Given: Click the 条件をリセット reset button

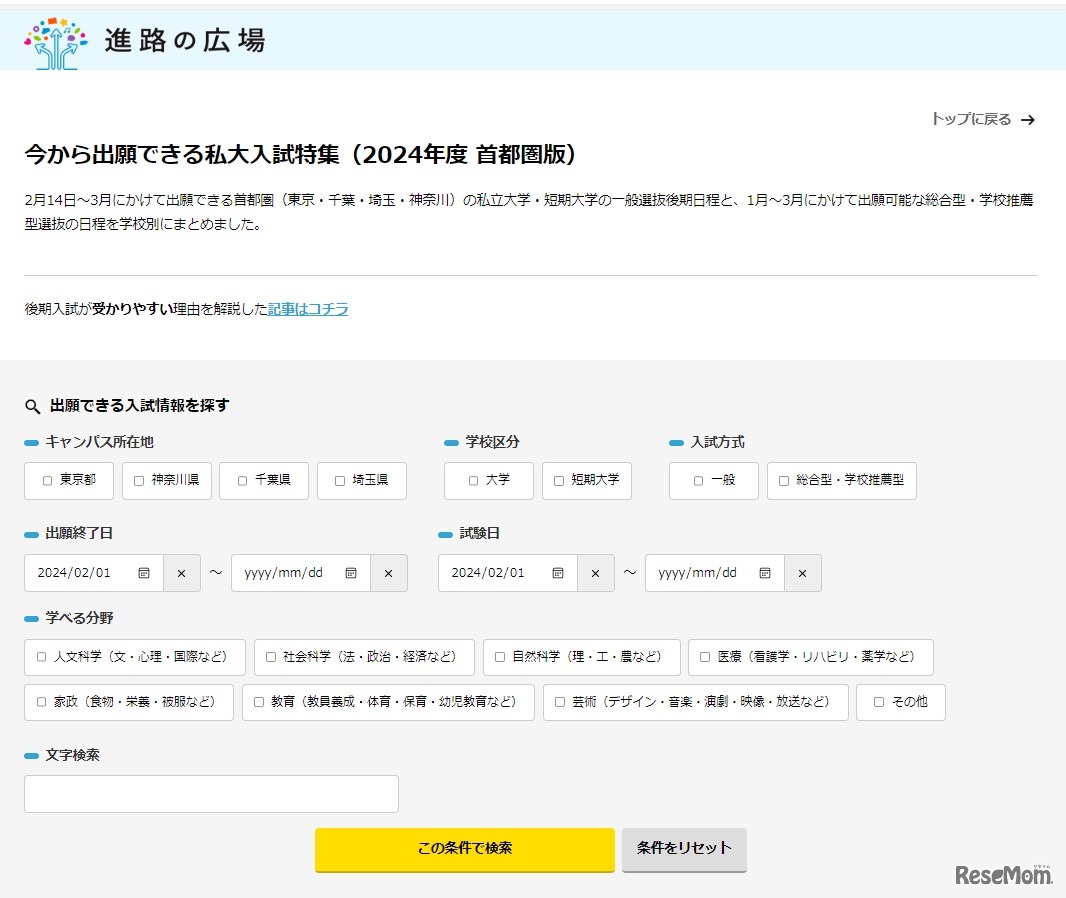Looking at the screenshot, I should point(684,848).
